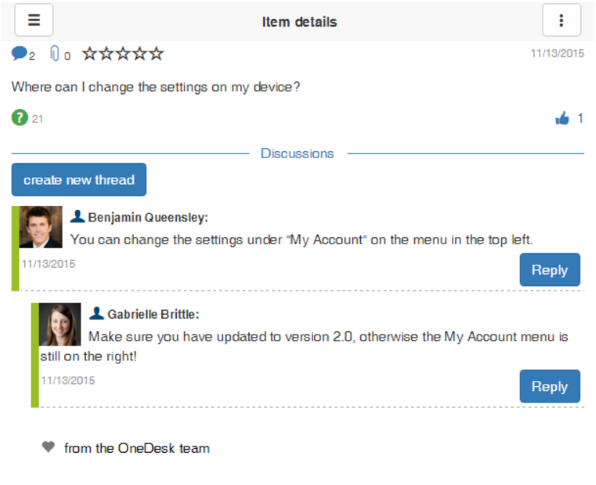Click user icon beside Gabrielle Brittle

(x=97, y=313)
